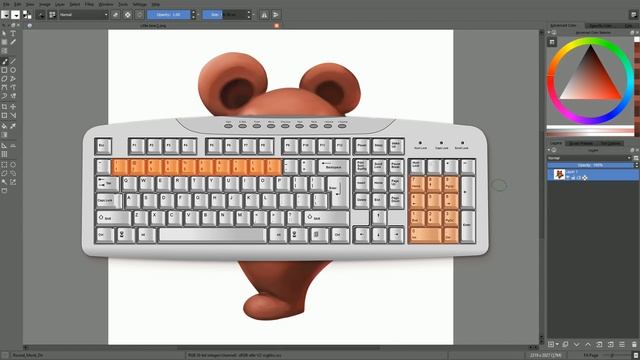The image size is (640, 360).
Task: Open layer properties in Layers docker
Action: click(x=622, y=345)
